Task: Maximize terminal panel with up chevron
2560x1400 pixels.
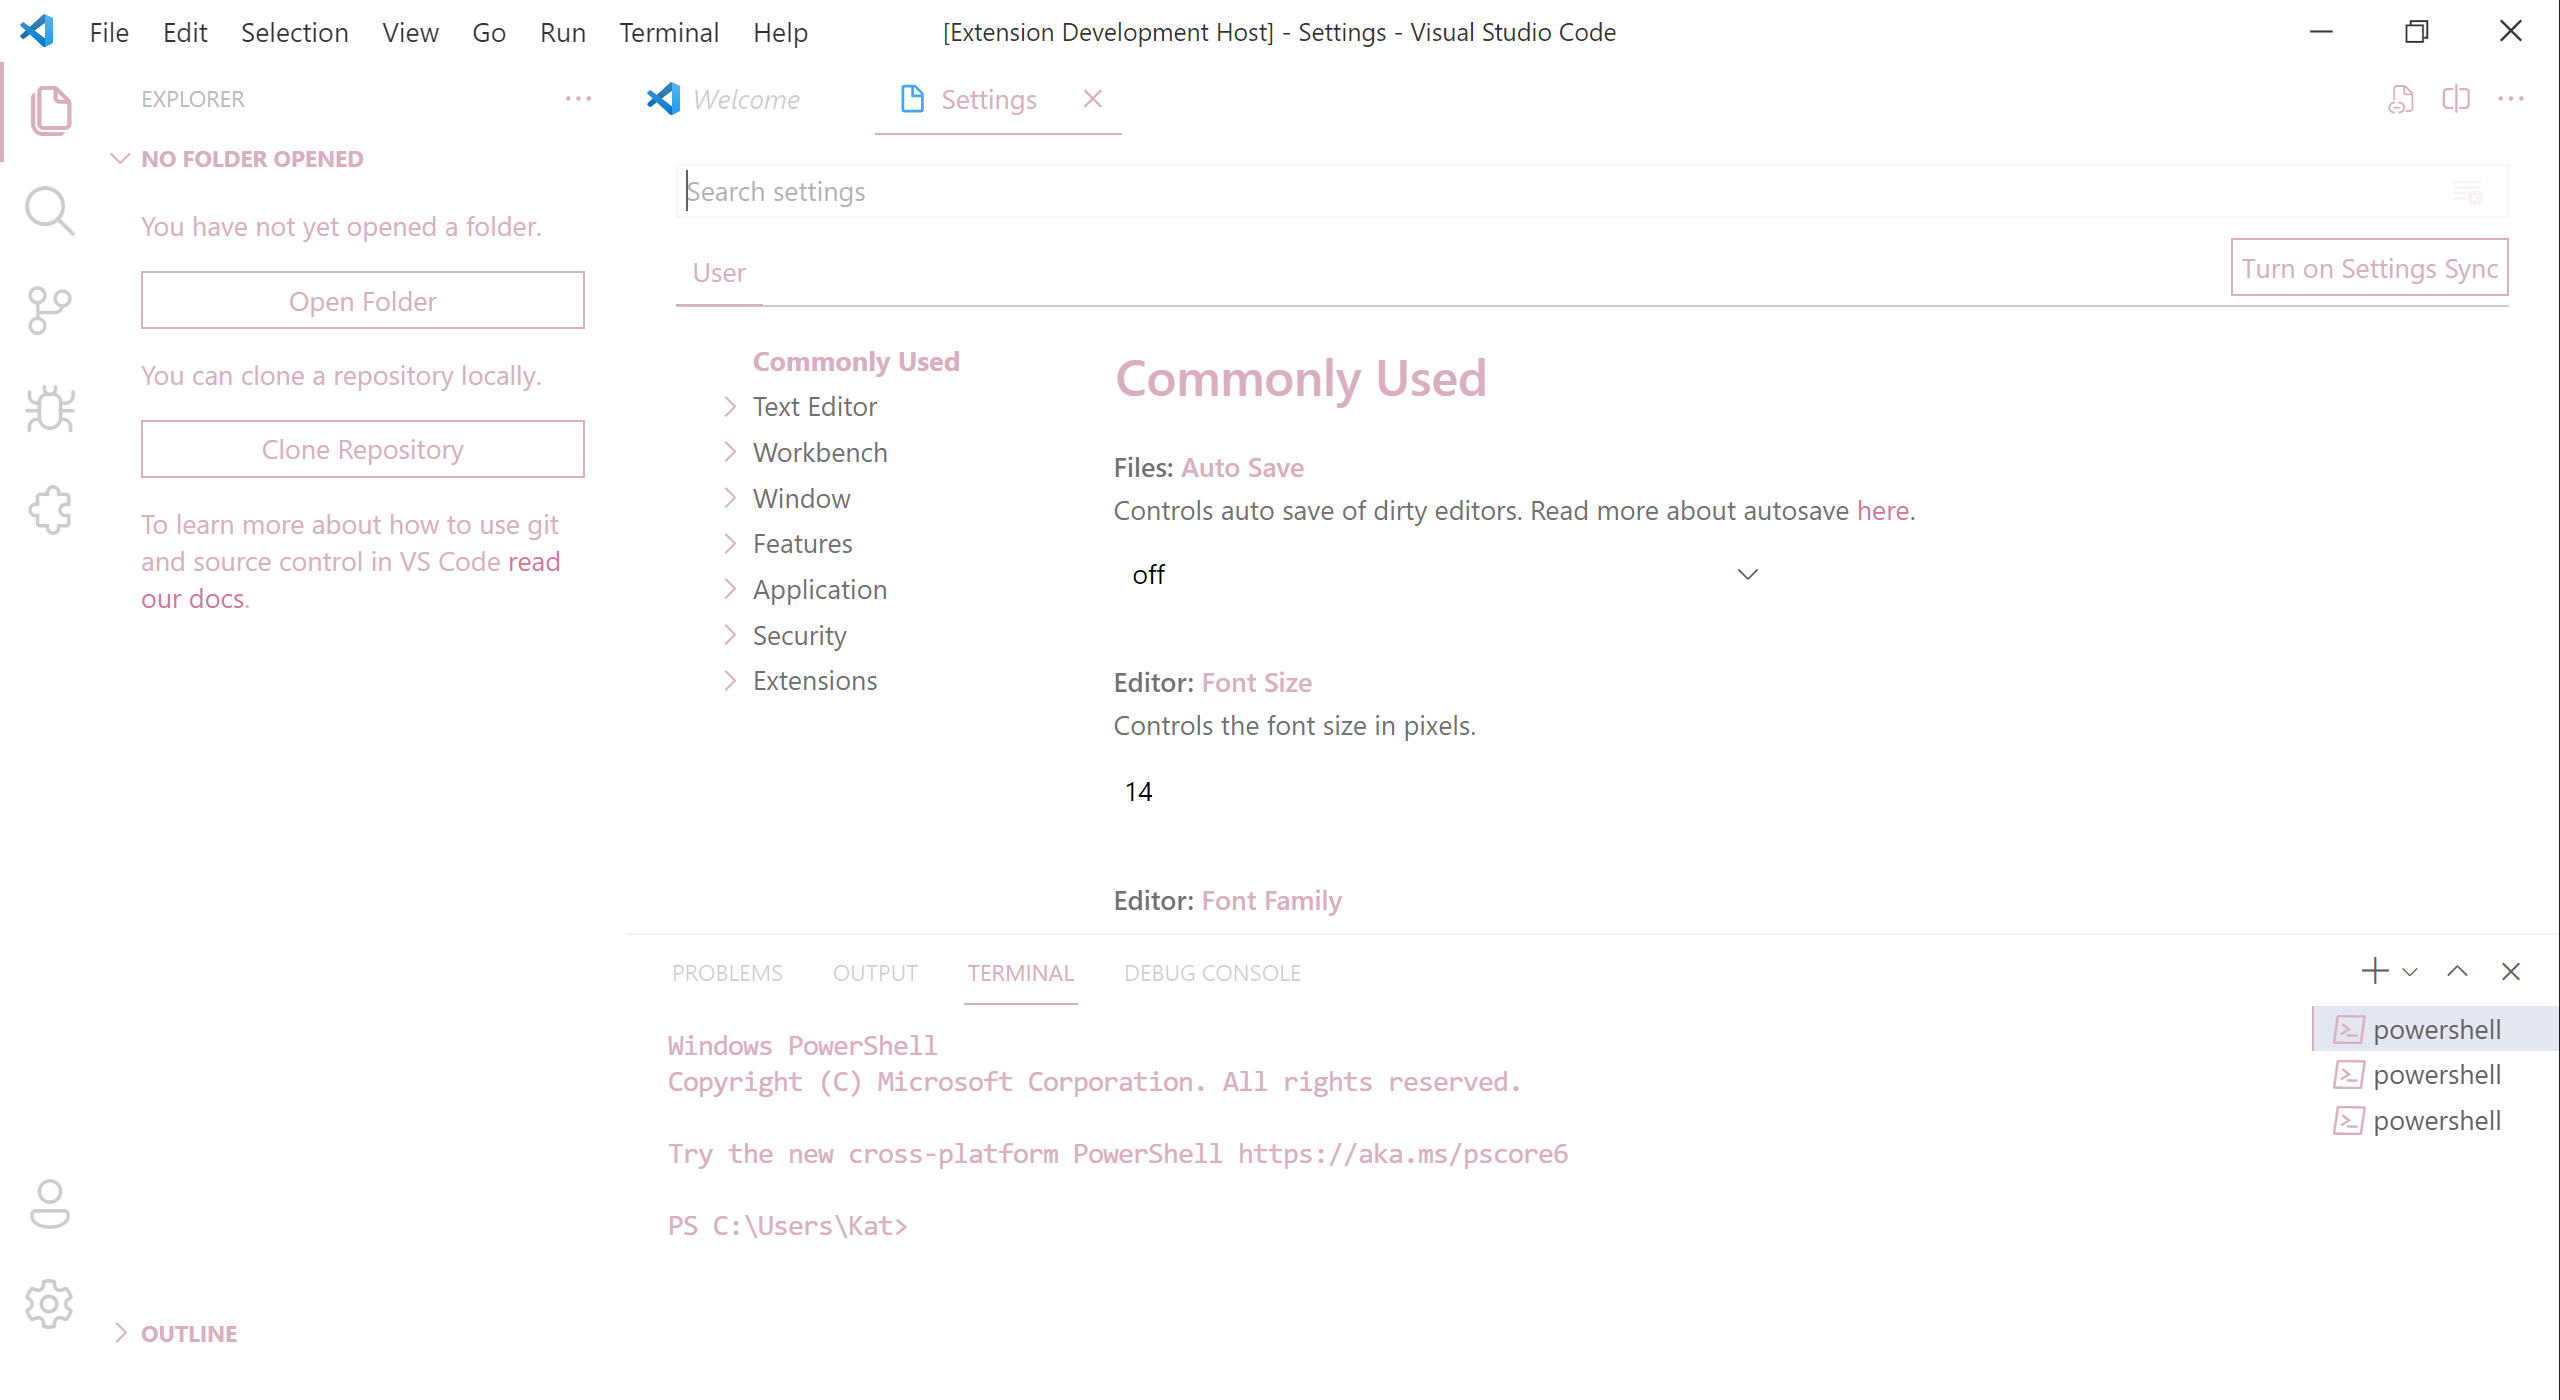Action: click(2457, 971)
